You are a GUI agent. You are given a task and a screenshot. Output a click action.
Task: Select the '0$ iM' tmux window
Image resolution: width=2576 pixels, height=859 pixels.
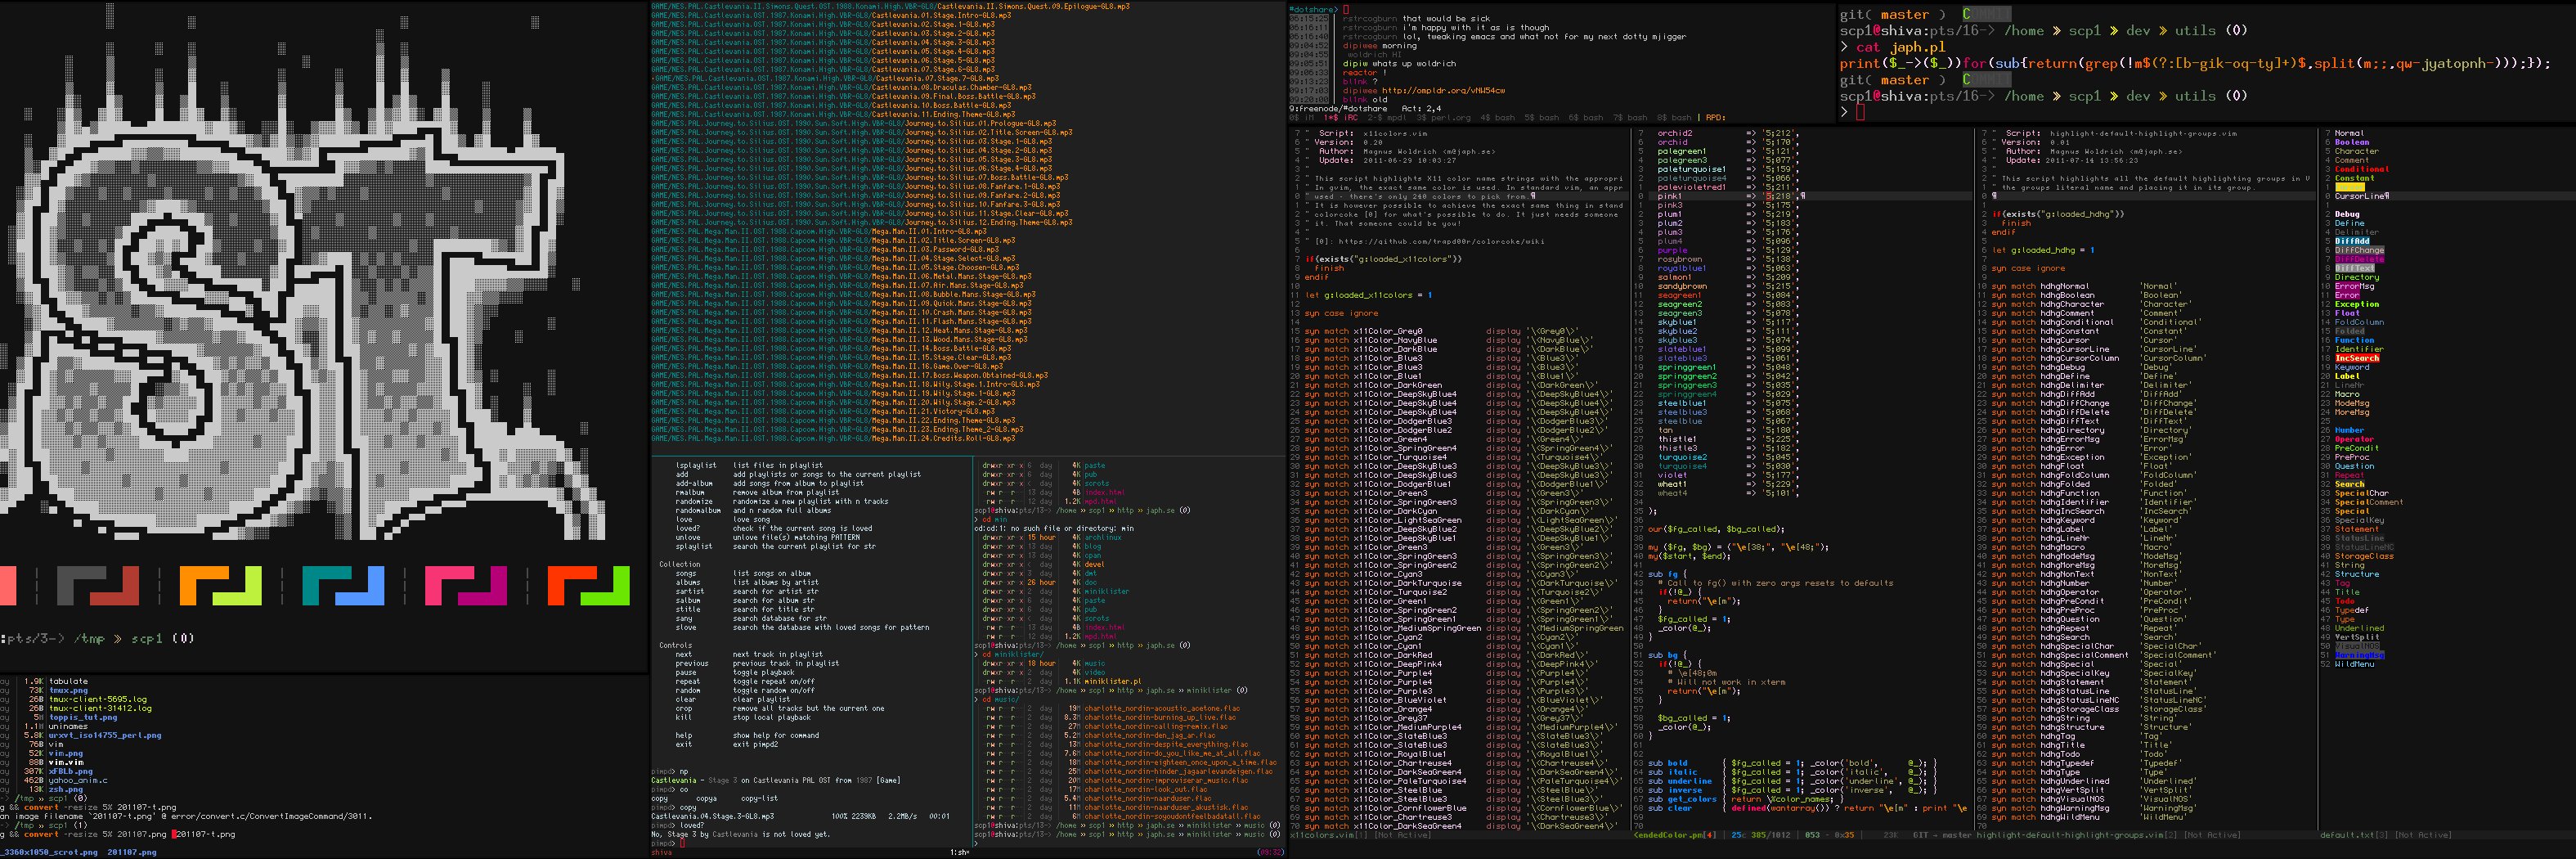[x=1303, y=117]
